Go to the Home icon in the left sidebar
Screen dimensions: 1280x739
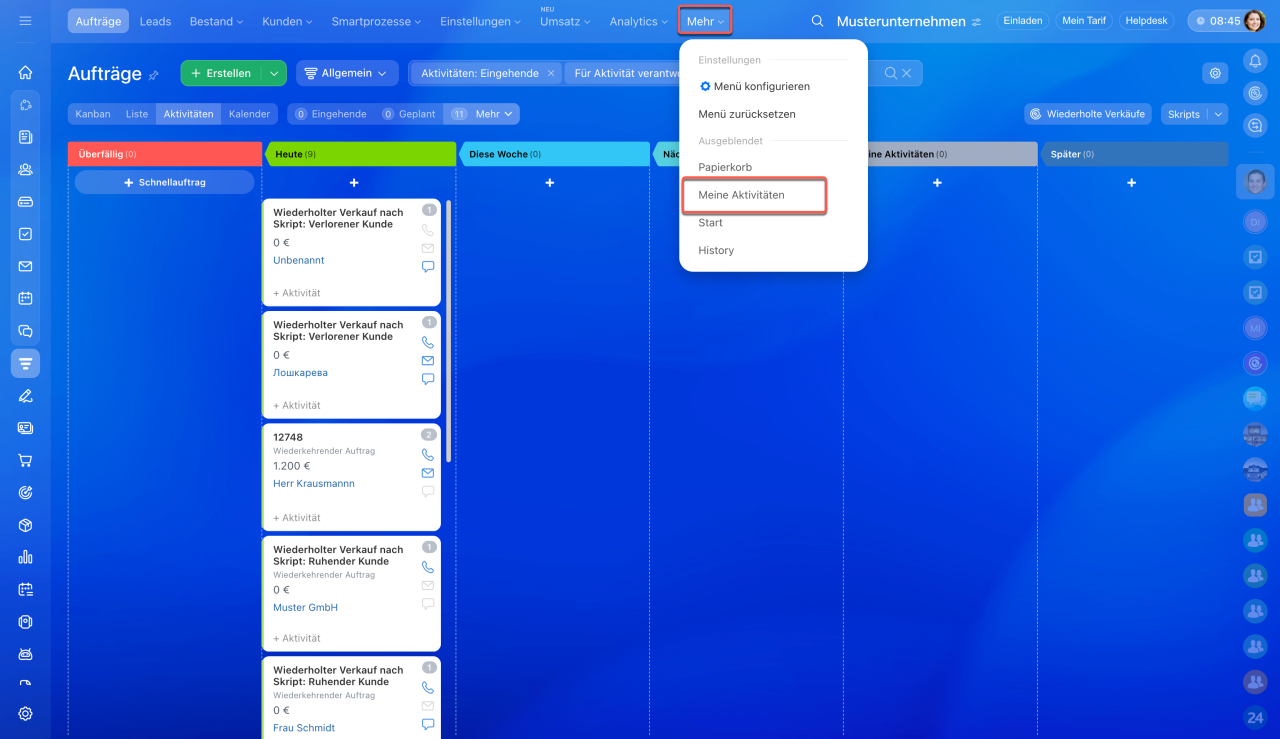[x=25, y=72]
